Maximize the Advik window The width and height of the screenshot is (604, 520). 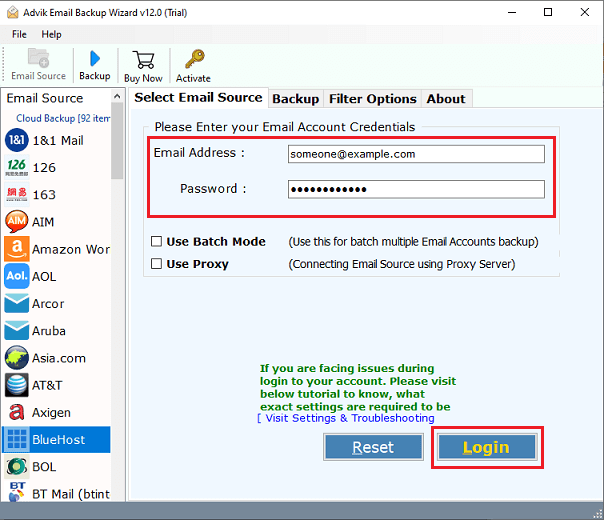(548, 12)
